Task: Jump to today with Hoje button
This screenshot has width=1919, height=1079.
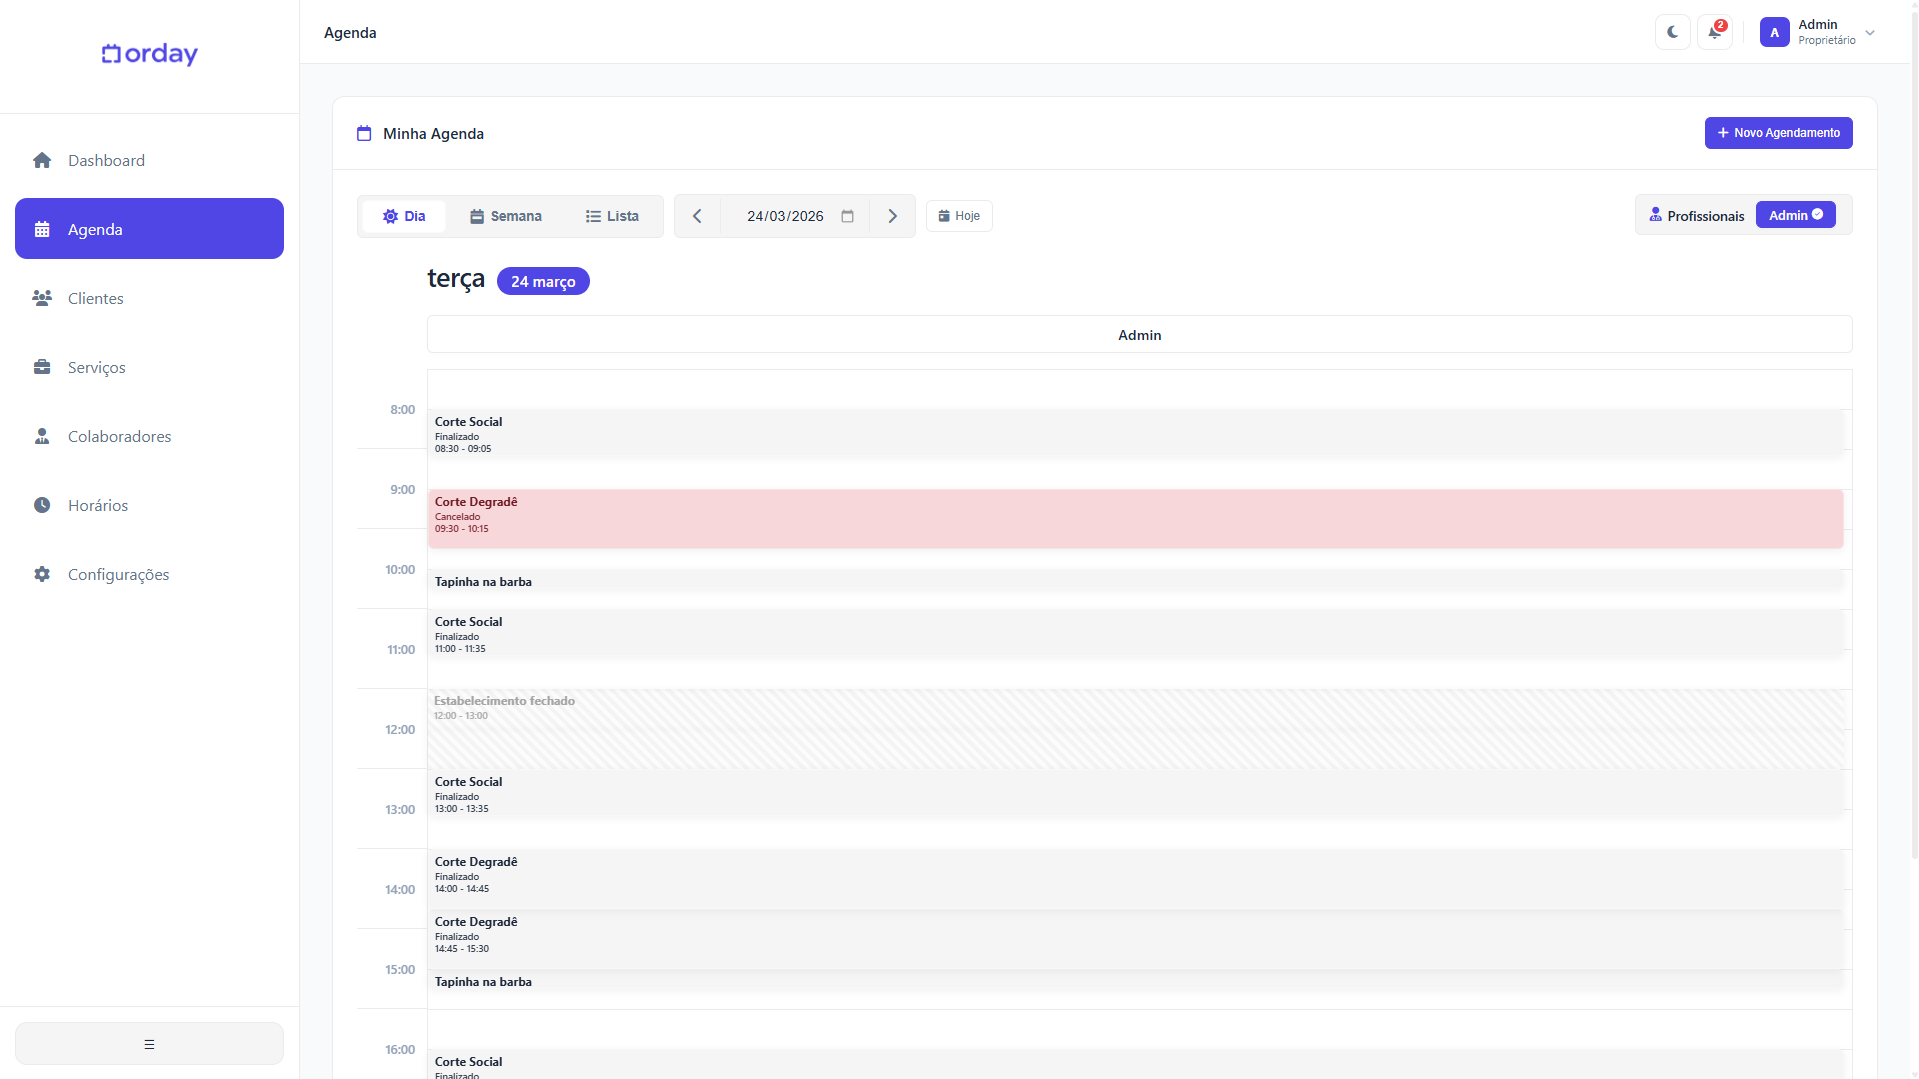Action: [959, 216]
